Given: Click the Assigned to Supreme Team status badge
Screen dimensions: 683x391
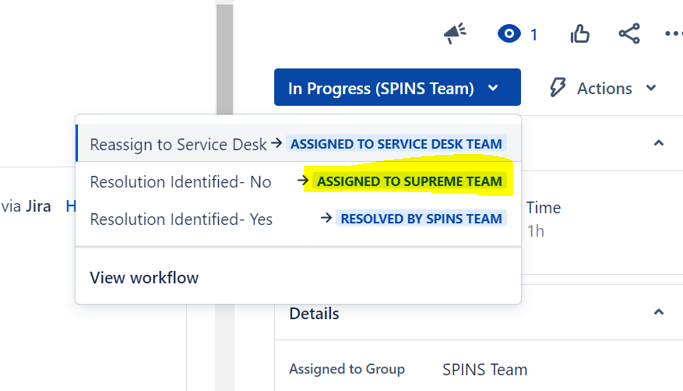Looking at the screenshot, I should point(409,181).
